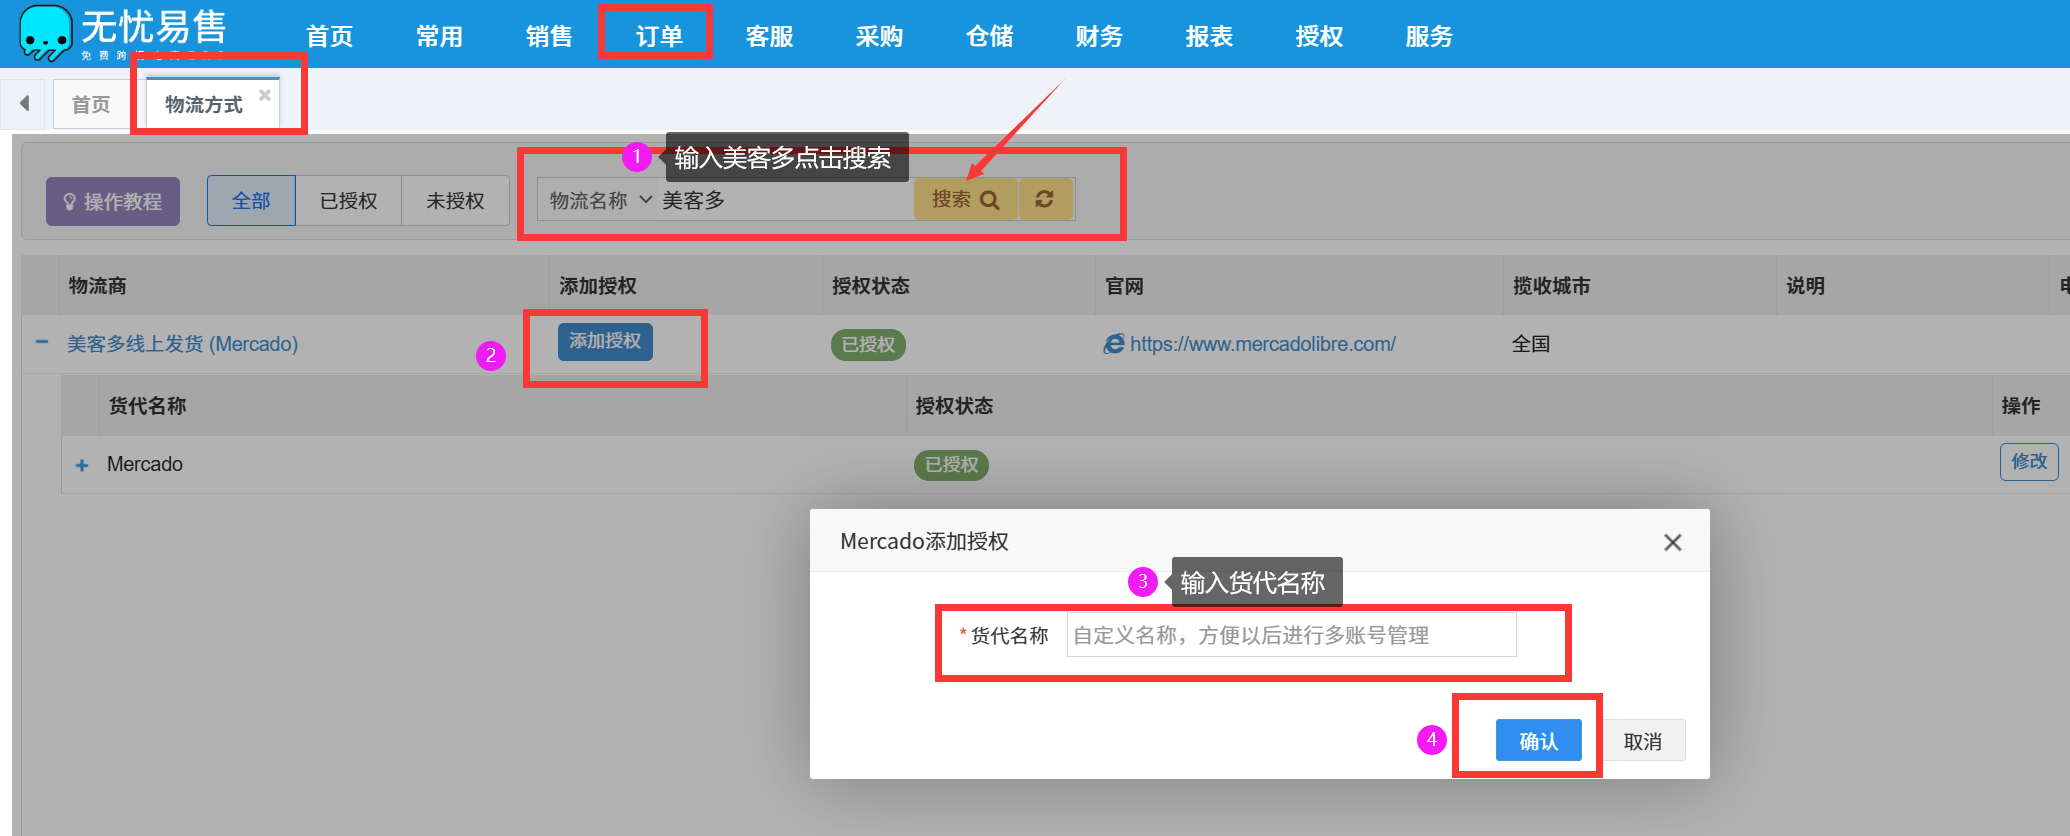Switch to the 物流方式 page tab

coord(204,104)
